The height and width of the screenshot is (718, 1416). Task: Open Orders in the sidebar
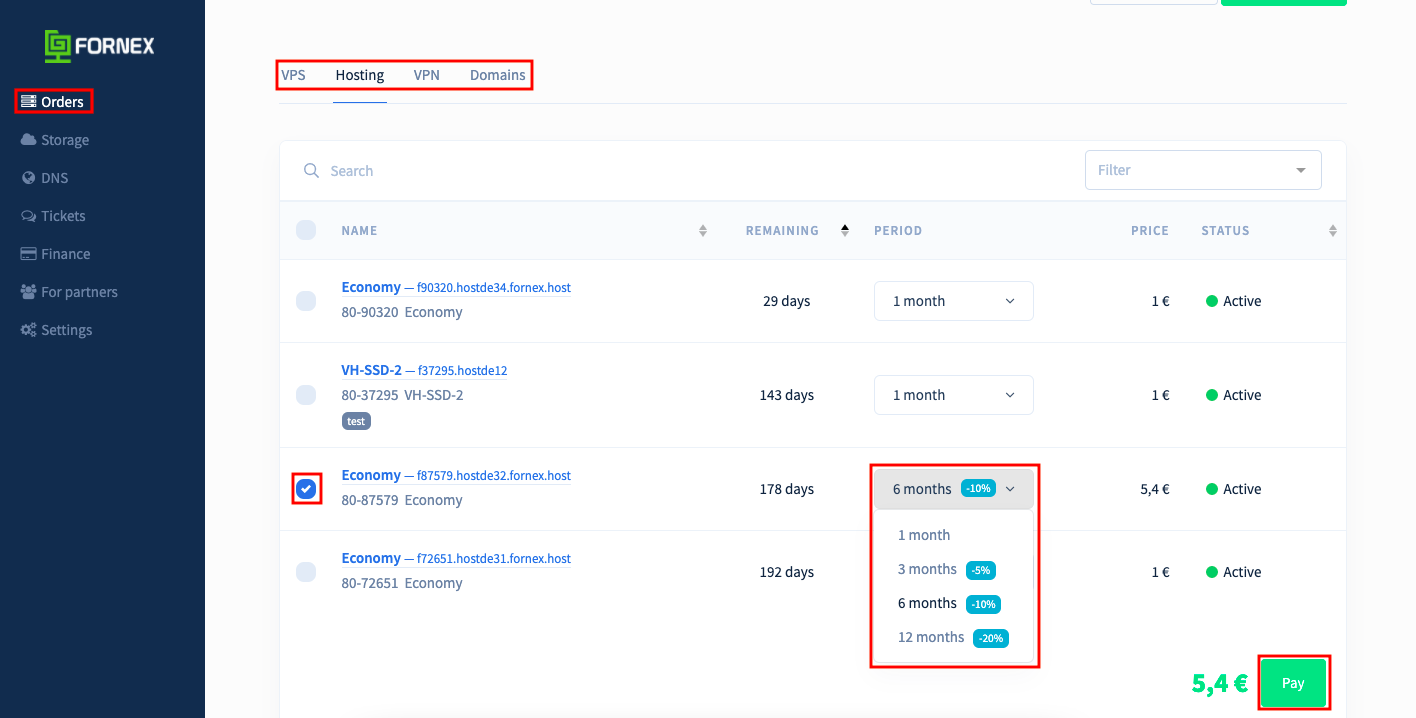click(x=52, y=102)
